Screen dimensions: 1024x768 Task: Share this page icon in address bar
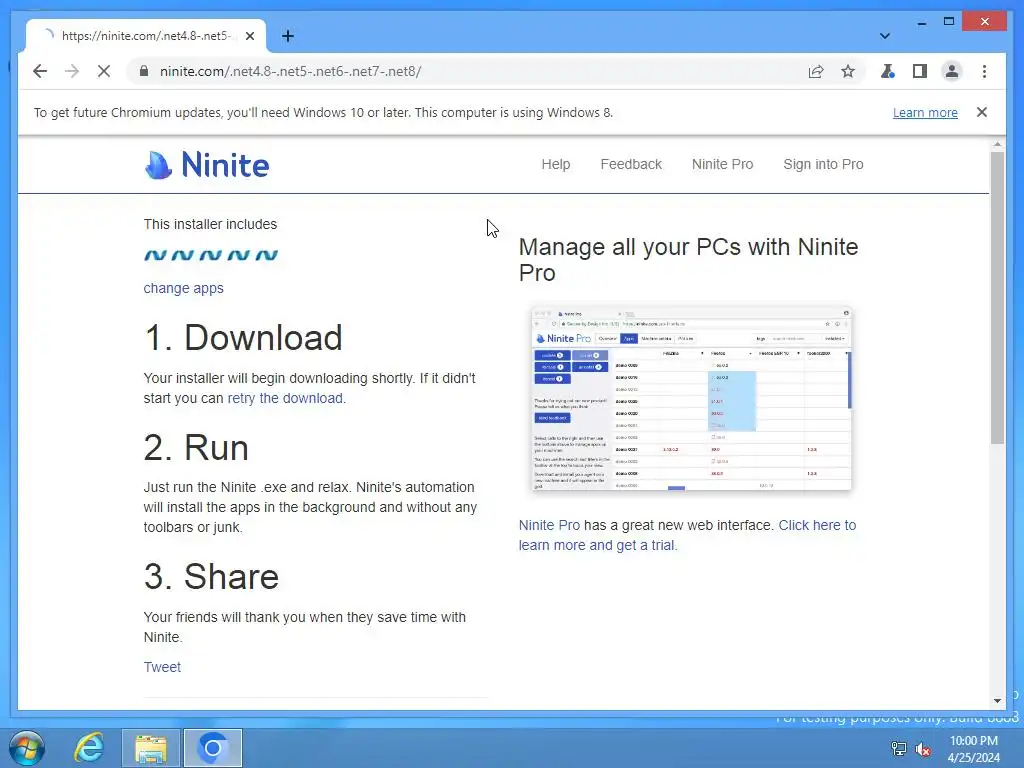point(816,71)
